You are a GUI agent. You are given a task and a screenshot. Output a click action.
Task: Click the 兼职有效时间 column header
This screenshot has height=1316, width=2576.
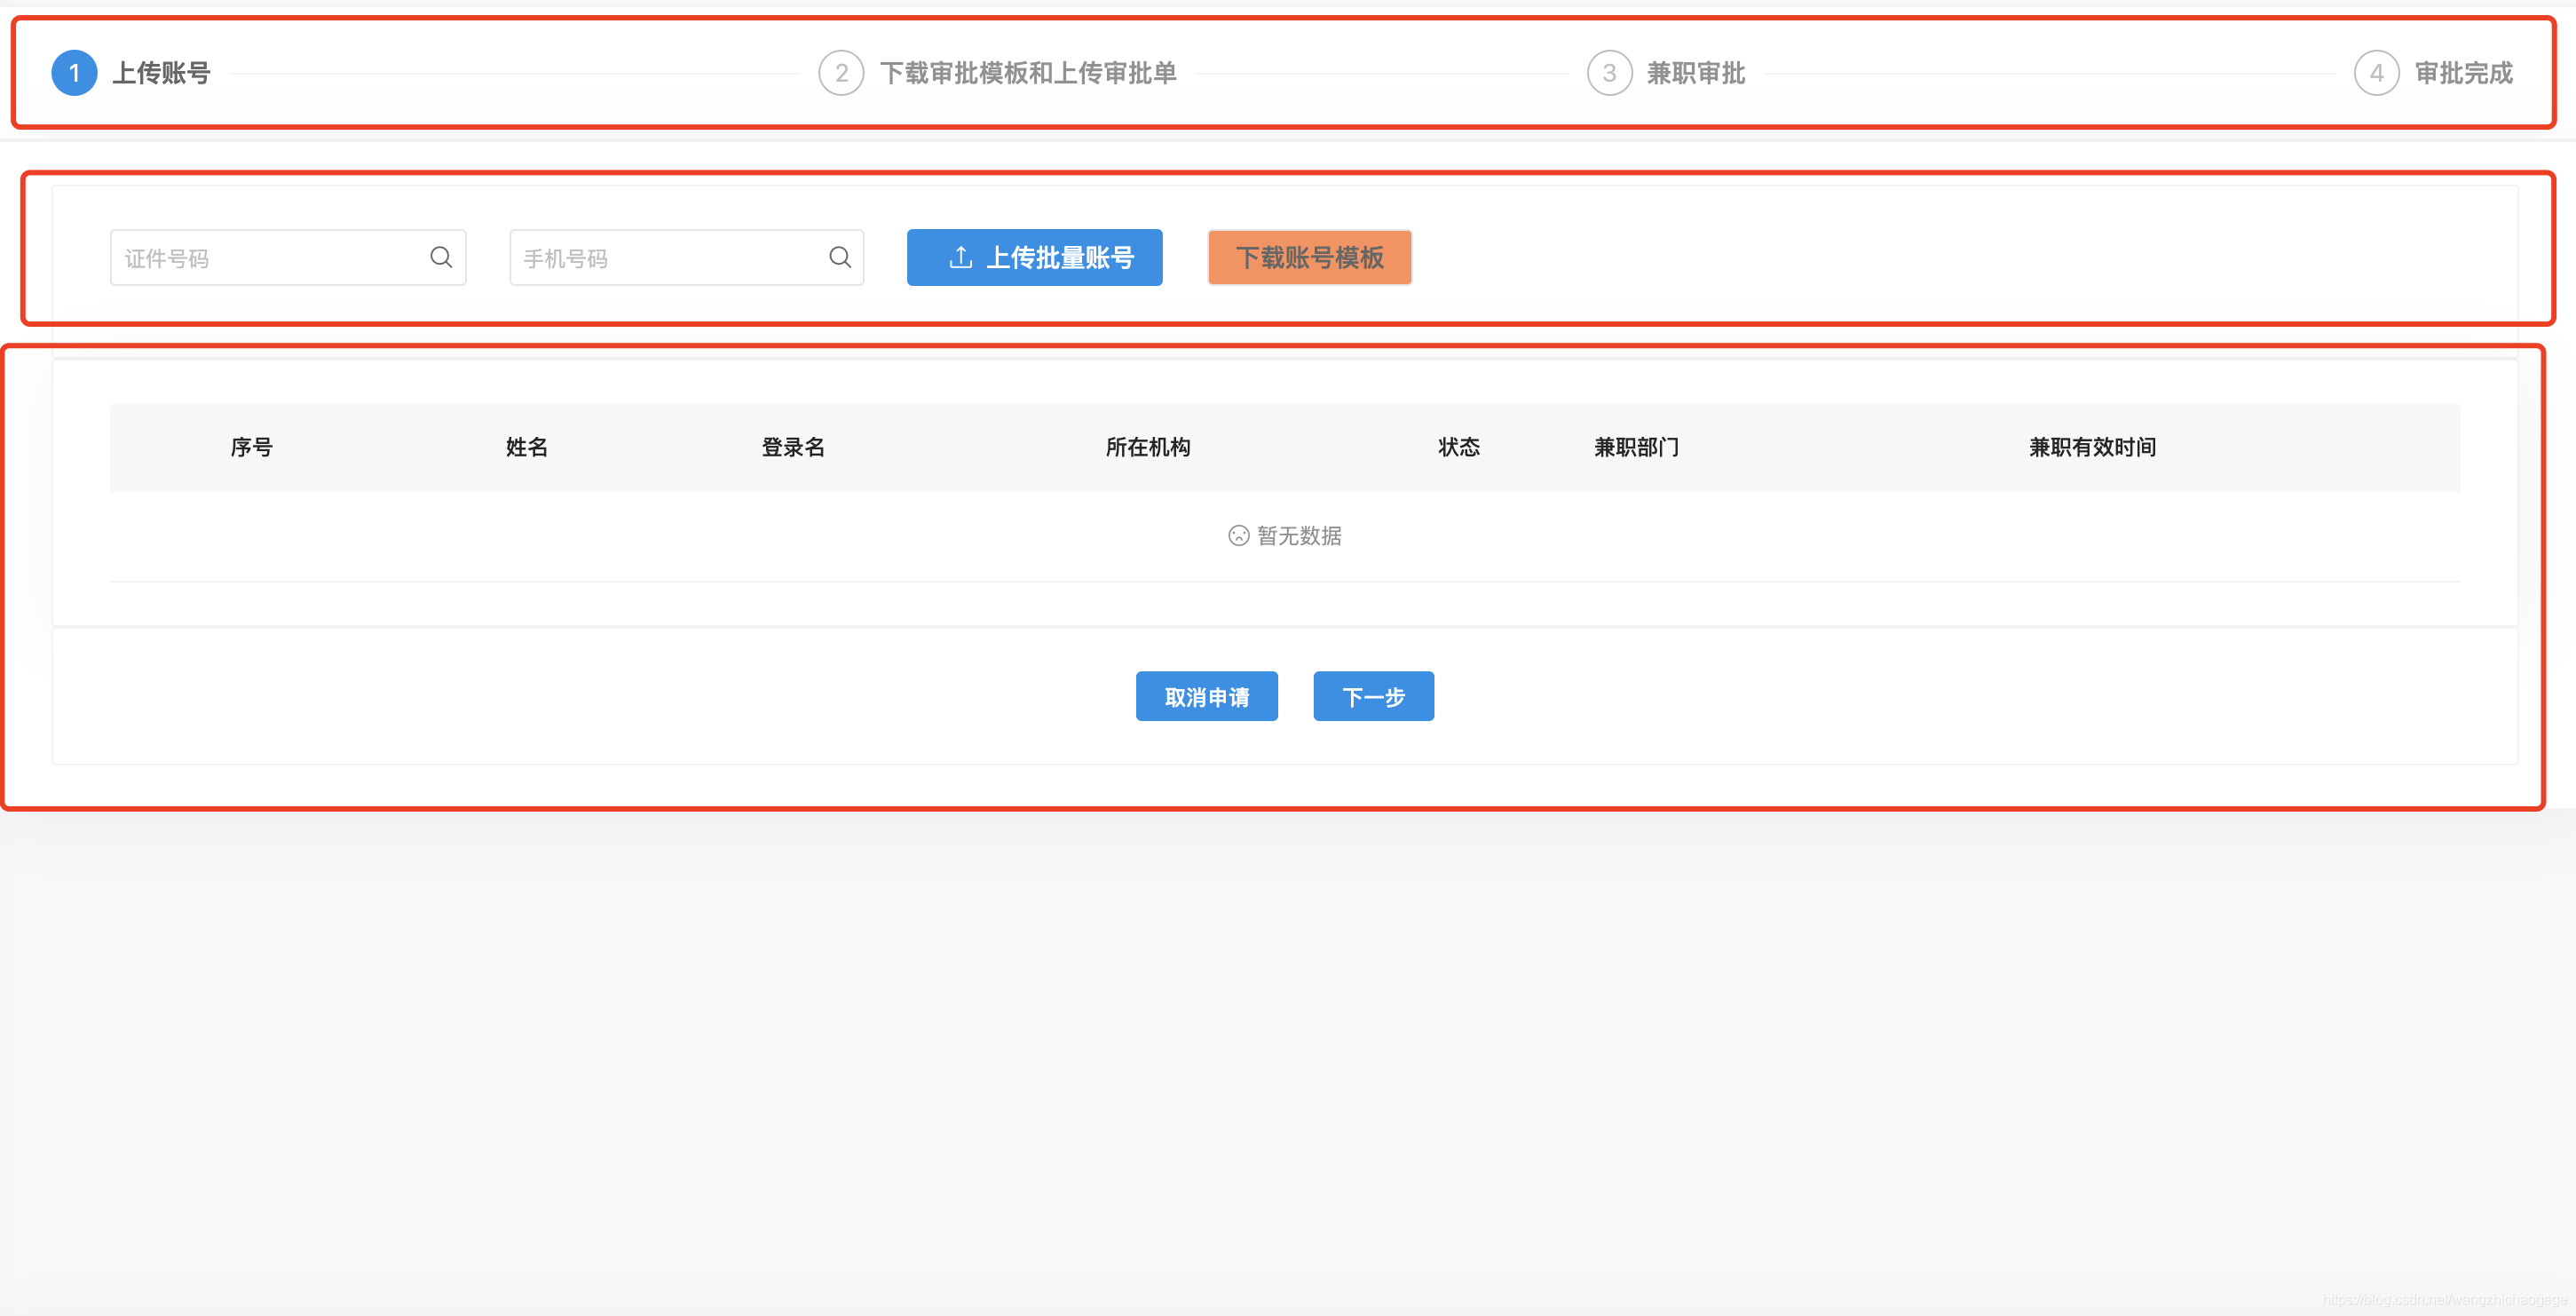coord(2092,447)
